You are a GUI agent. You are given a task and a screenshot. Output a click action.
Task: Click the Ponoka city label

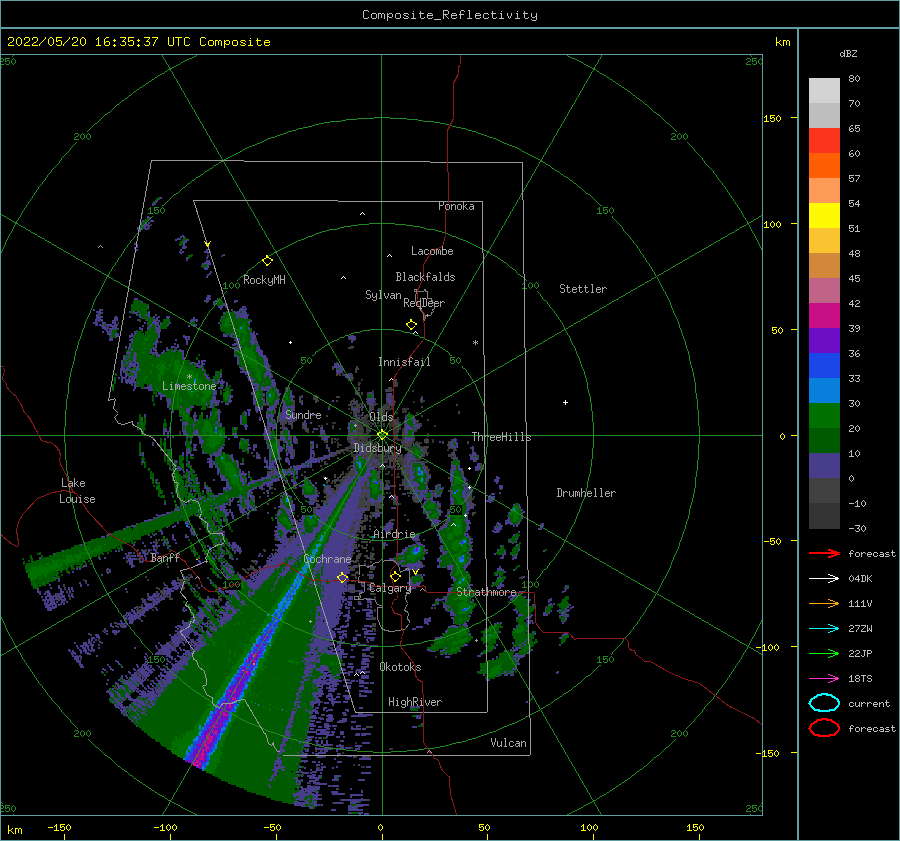(456, 206)
